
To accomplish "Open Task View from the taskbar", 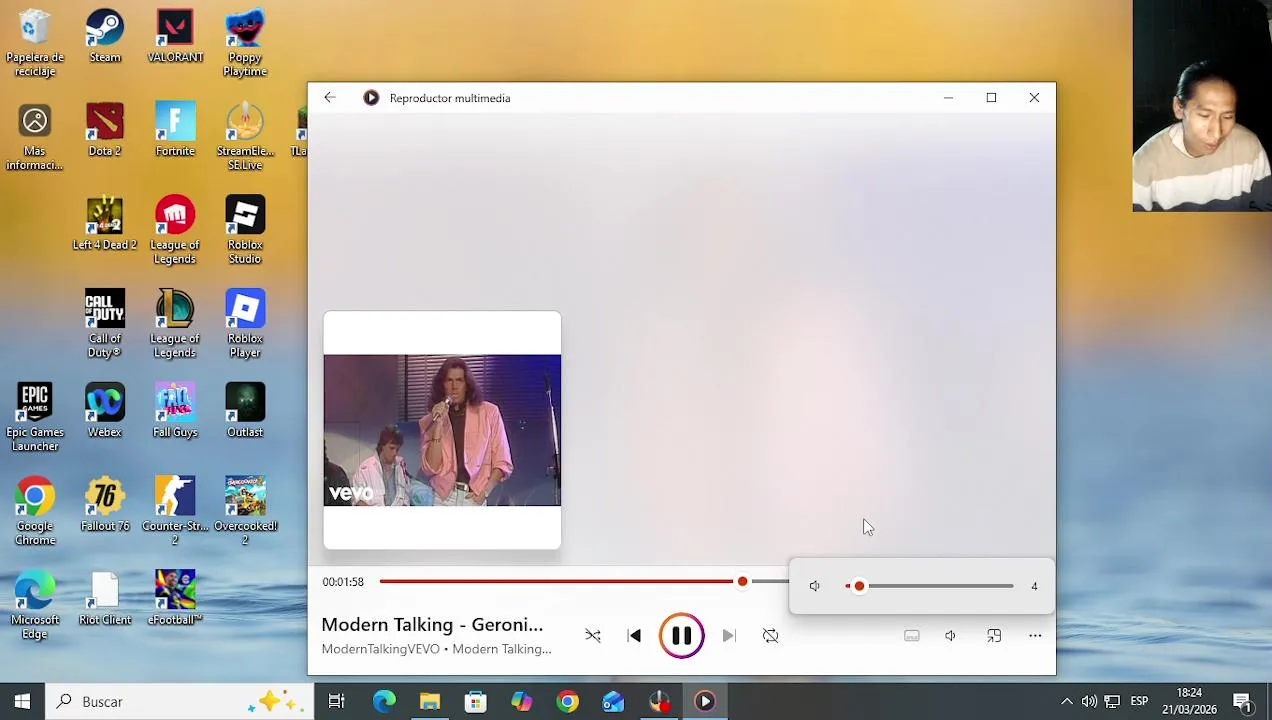I will tap(337, 702).
